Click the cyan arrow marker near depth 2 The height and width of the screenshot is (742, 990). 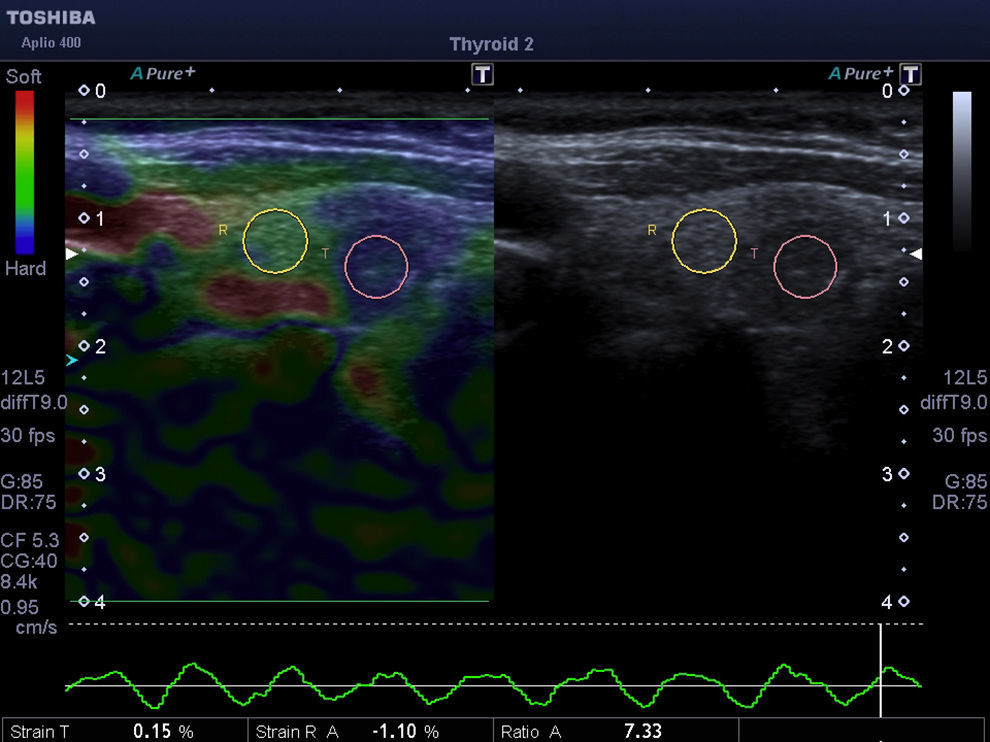click(x=71, y=360)
